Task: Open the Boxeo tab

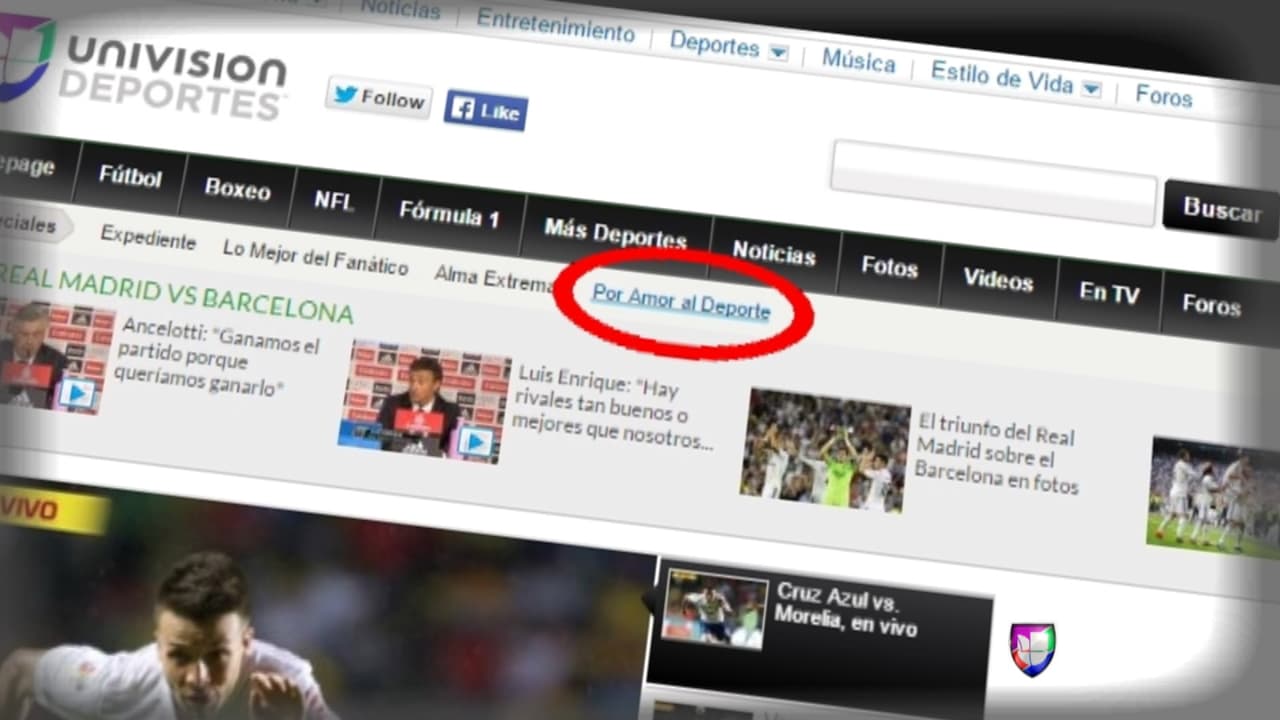Action: pos(237,188)
